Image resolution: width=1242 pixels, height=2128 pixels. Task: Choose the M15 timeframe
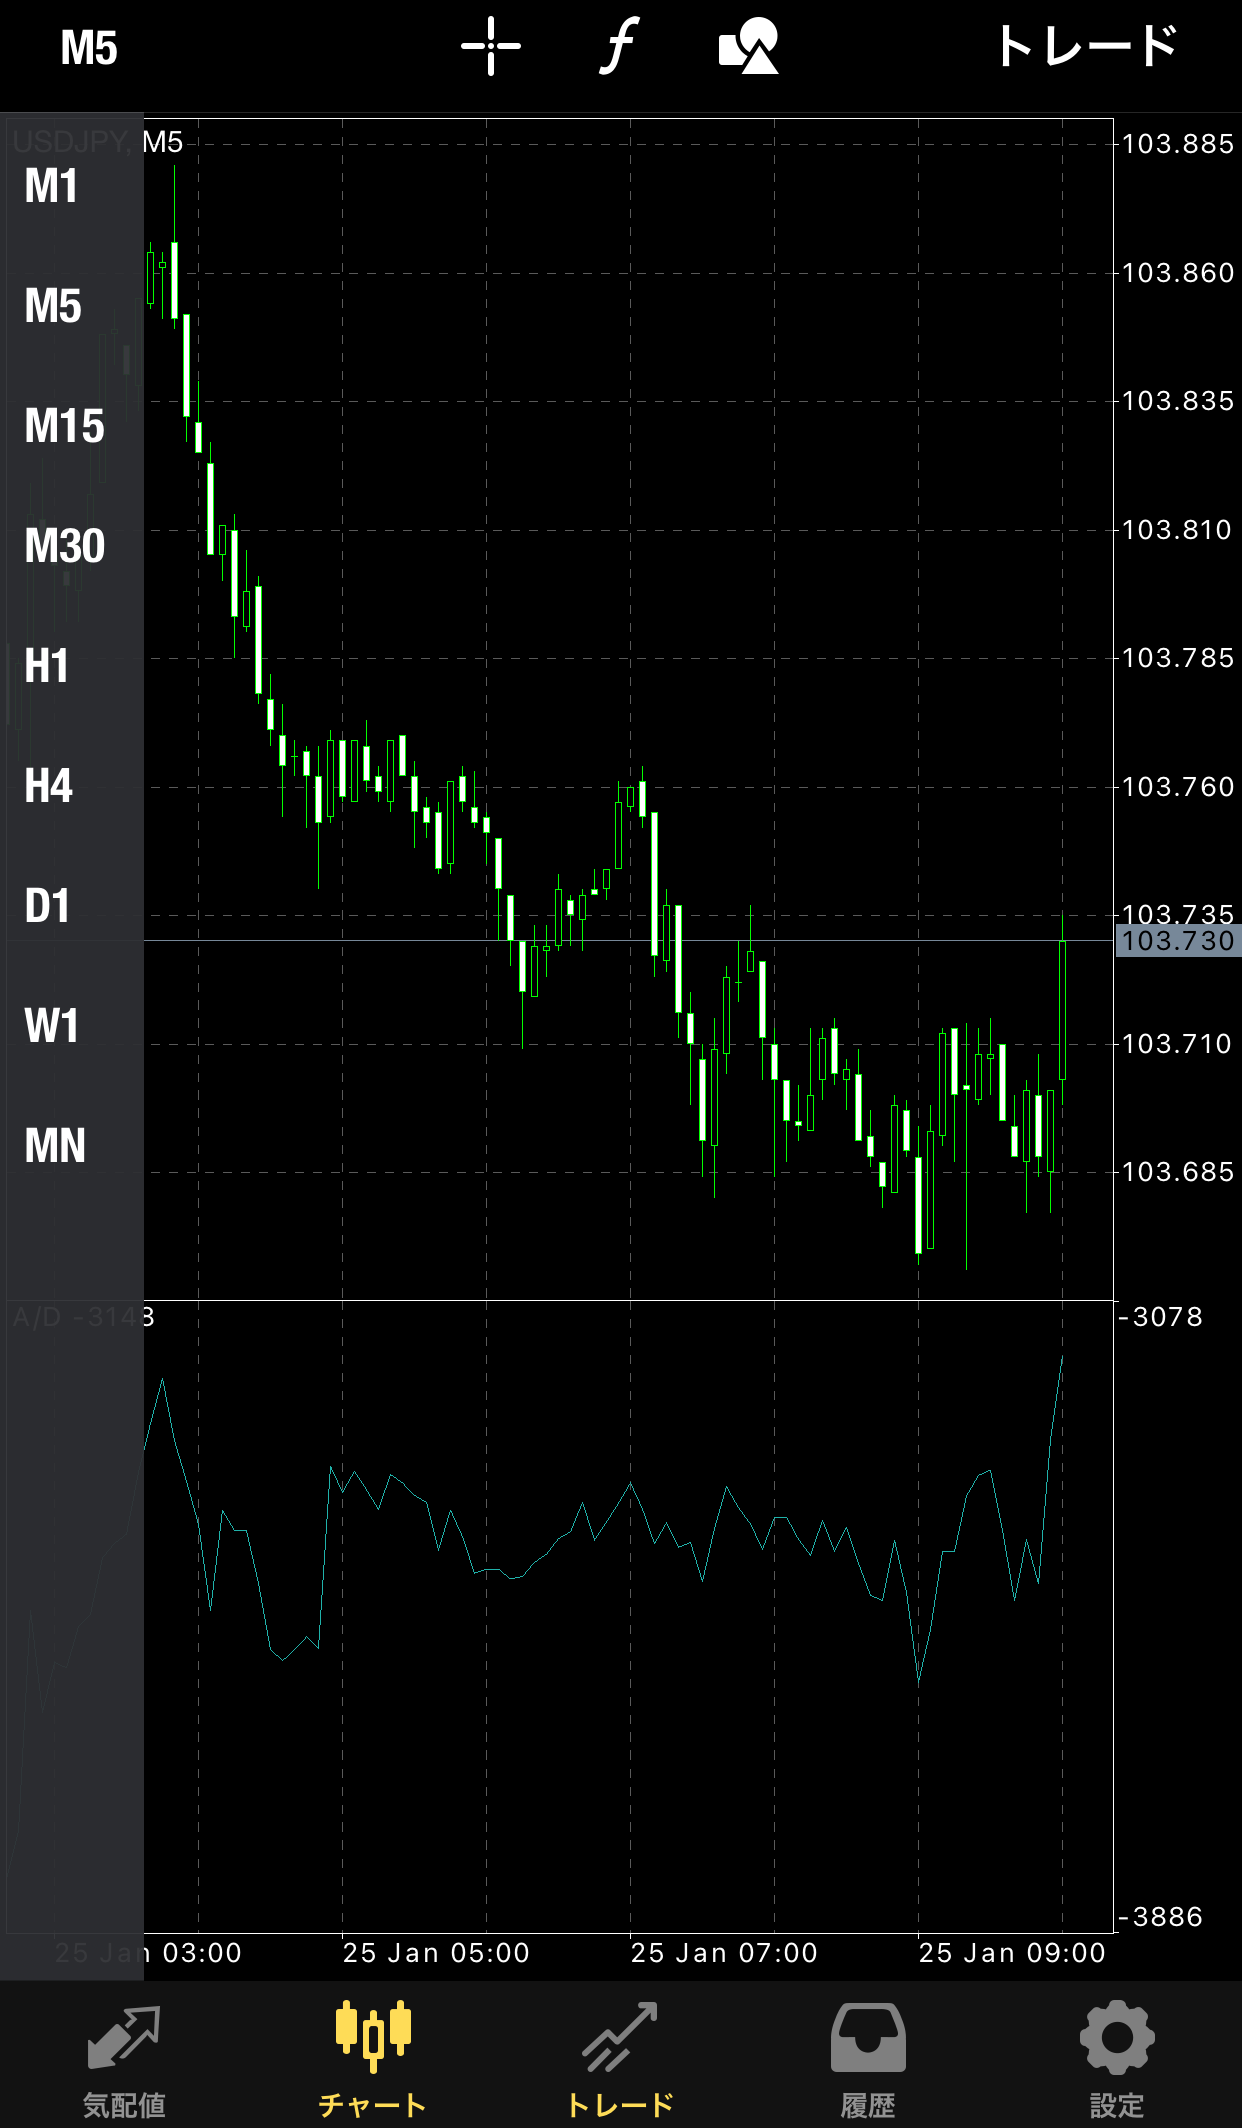pyautogui.click(x=64, y=426)
